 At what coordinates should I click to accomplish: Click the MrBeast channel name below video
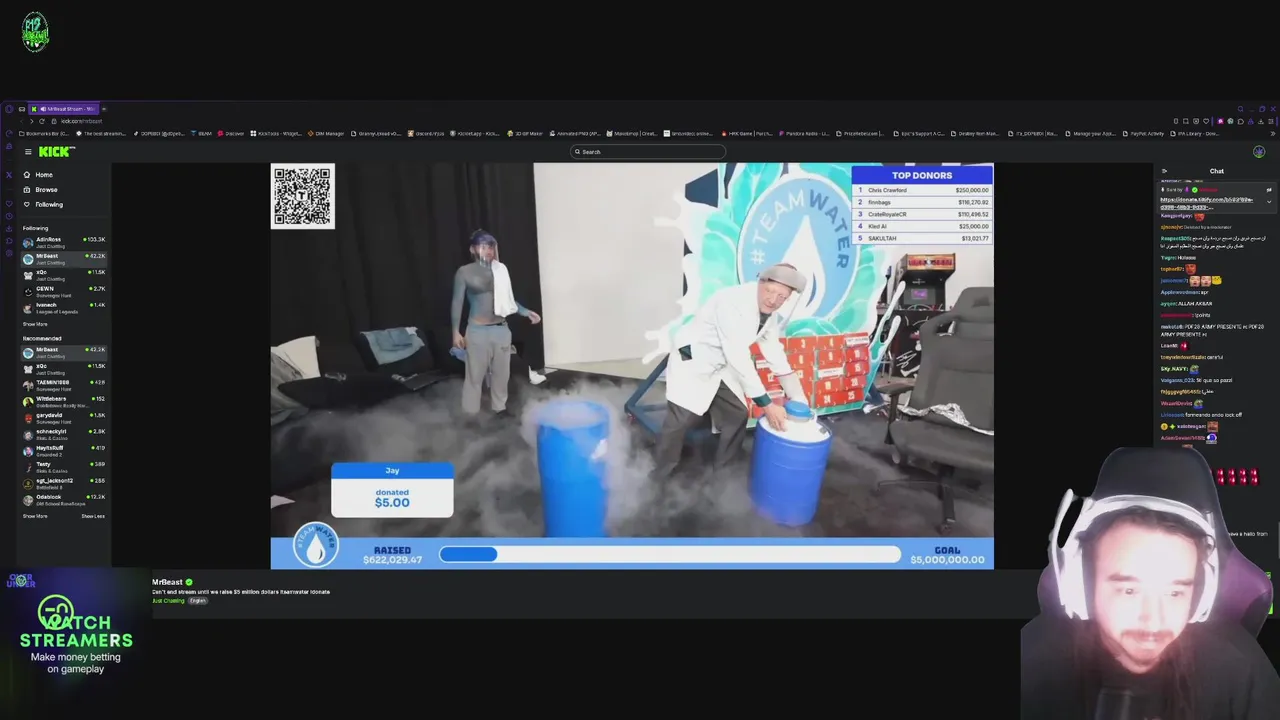[x=167, y=582]
